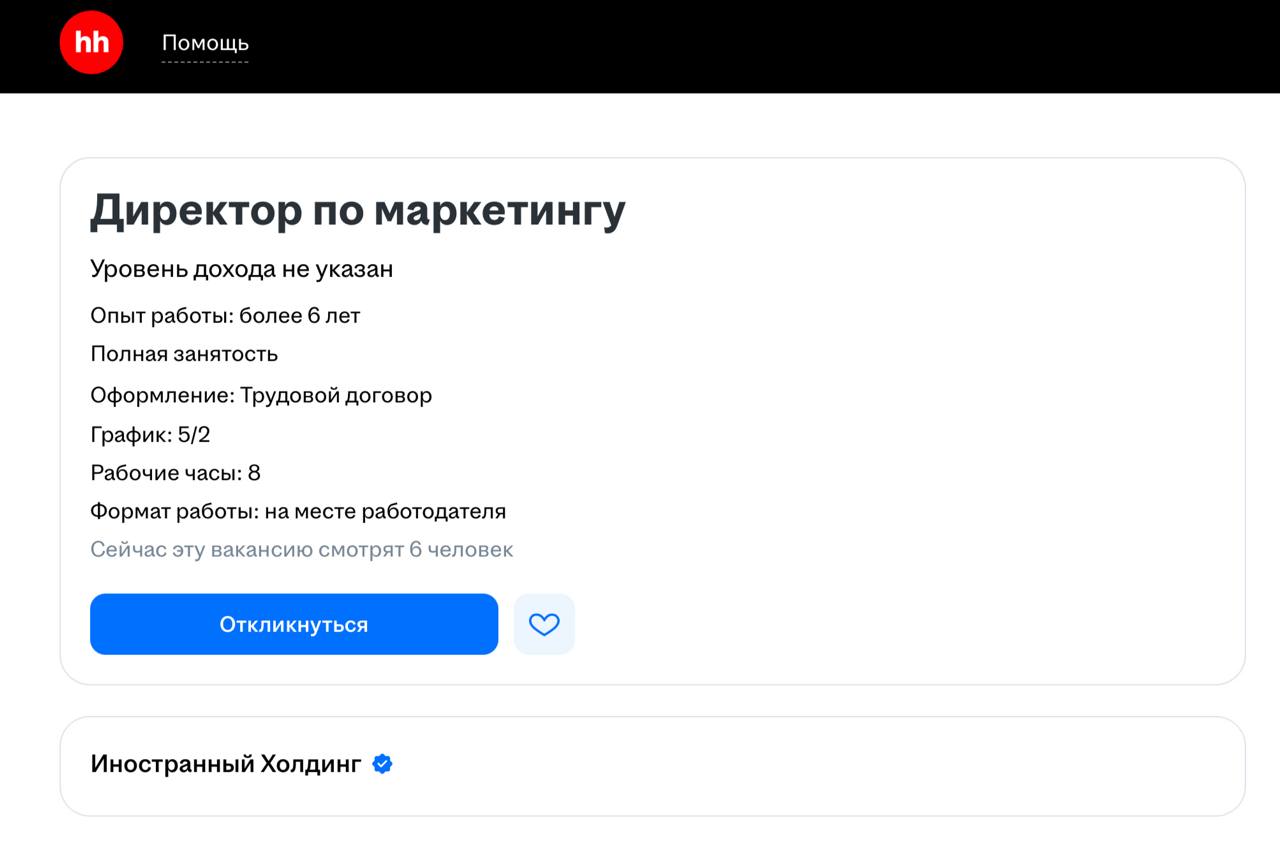
Task: Click the График: 5/2 line
Action: pyautogui.click(x=150, y=434)
